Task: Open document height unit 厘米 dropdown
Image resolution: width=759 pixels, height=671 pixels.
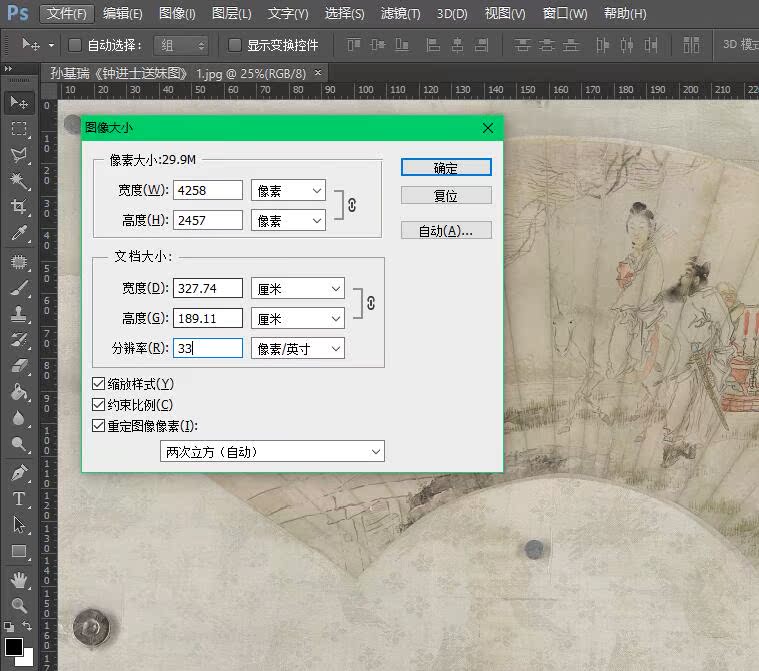Action: [x=298, y=319]
